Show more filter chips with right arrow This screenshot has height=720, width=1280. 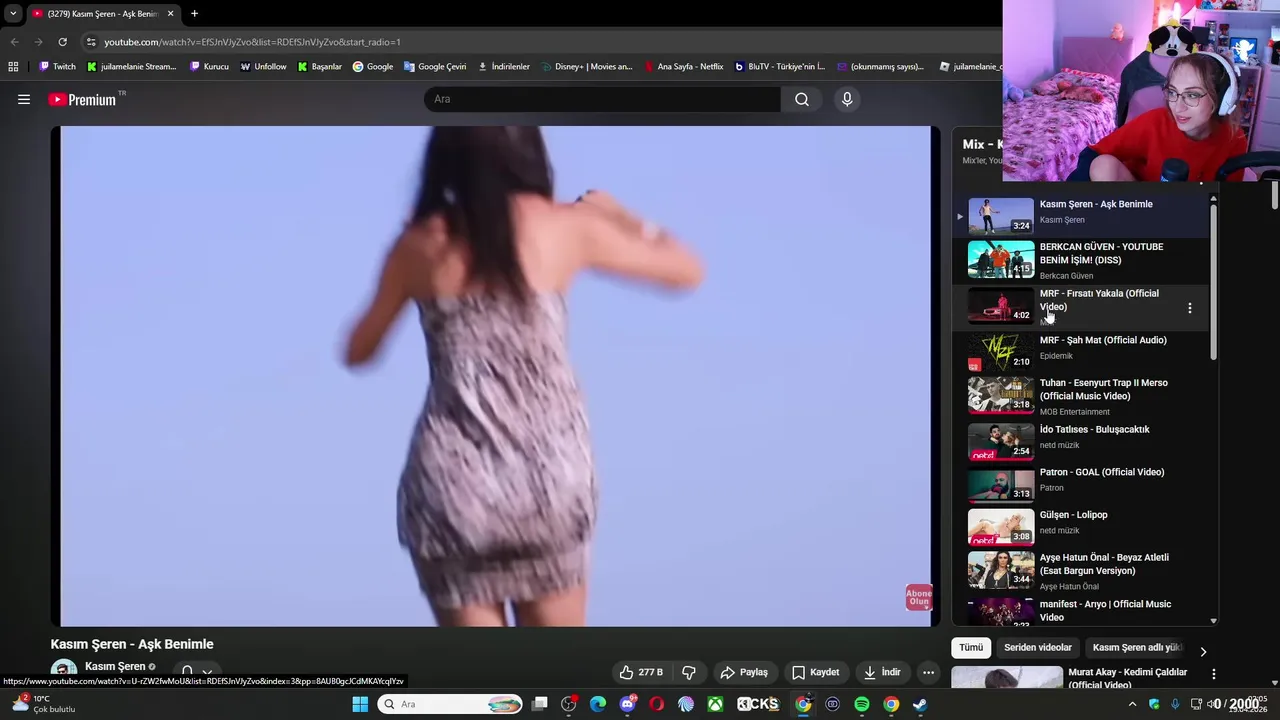point(1203,651)
